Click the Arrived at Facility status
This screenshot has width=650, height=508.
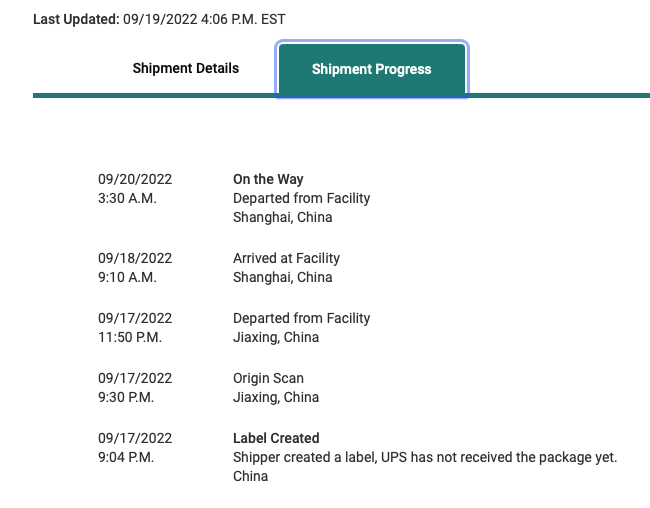[x=286, y=258]
